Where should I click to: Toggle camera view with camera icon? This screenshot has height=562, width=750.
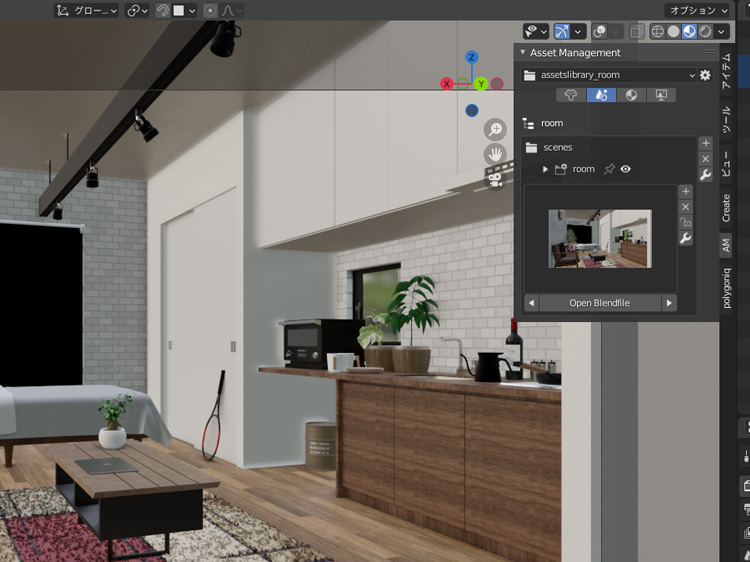[x=495, y=179]
